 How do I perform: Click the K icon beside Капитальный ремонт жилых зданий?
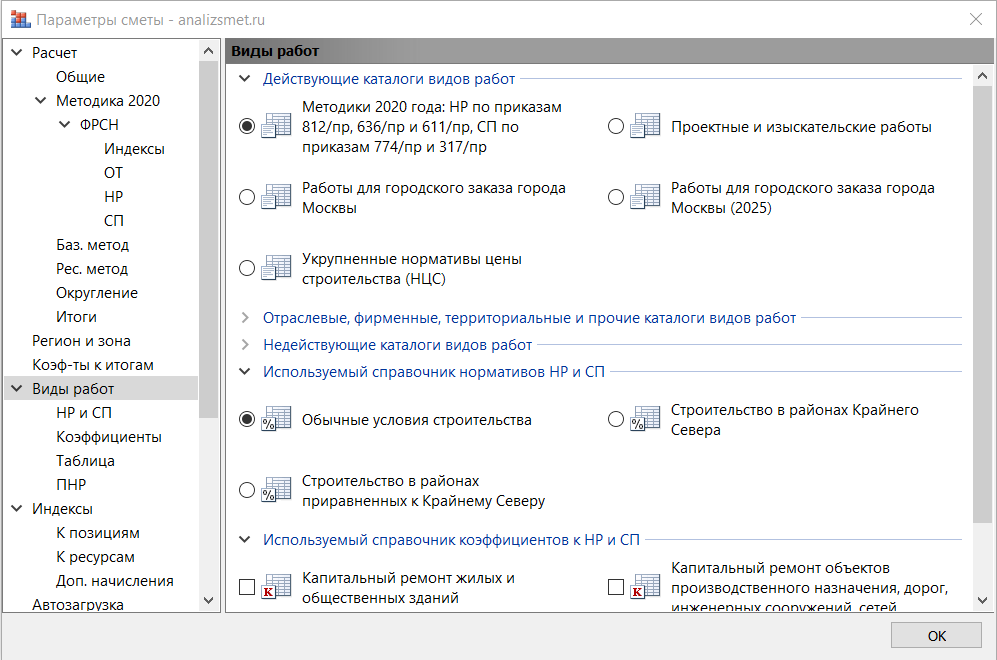tap(277, 587)
